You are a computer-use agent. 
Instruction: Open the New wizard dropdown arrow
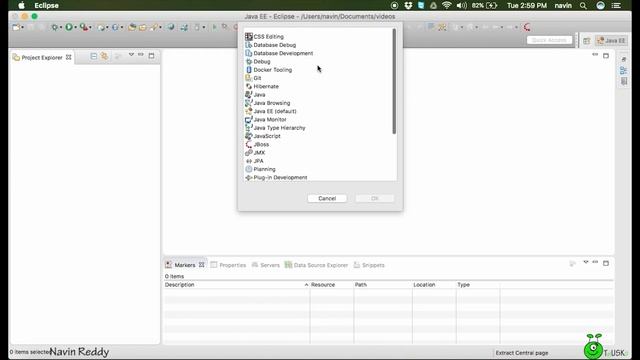pos(22,28)
